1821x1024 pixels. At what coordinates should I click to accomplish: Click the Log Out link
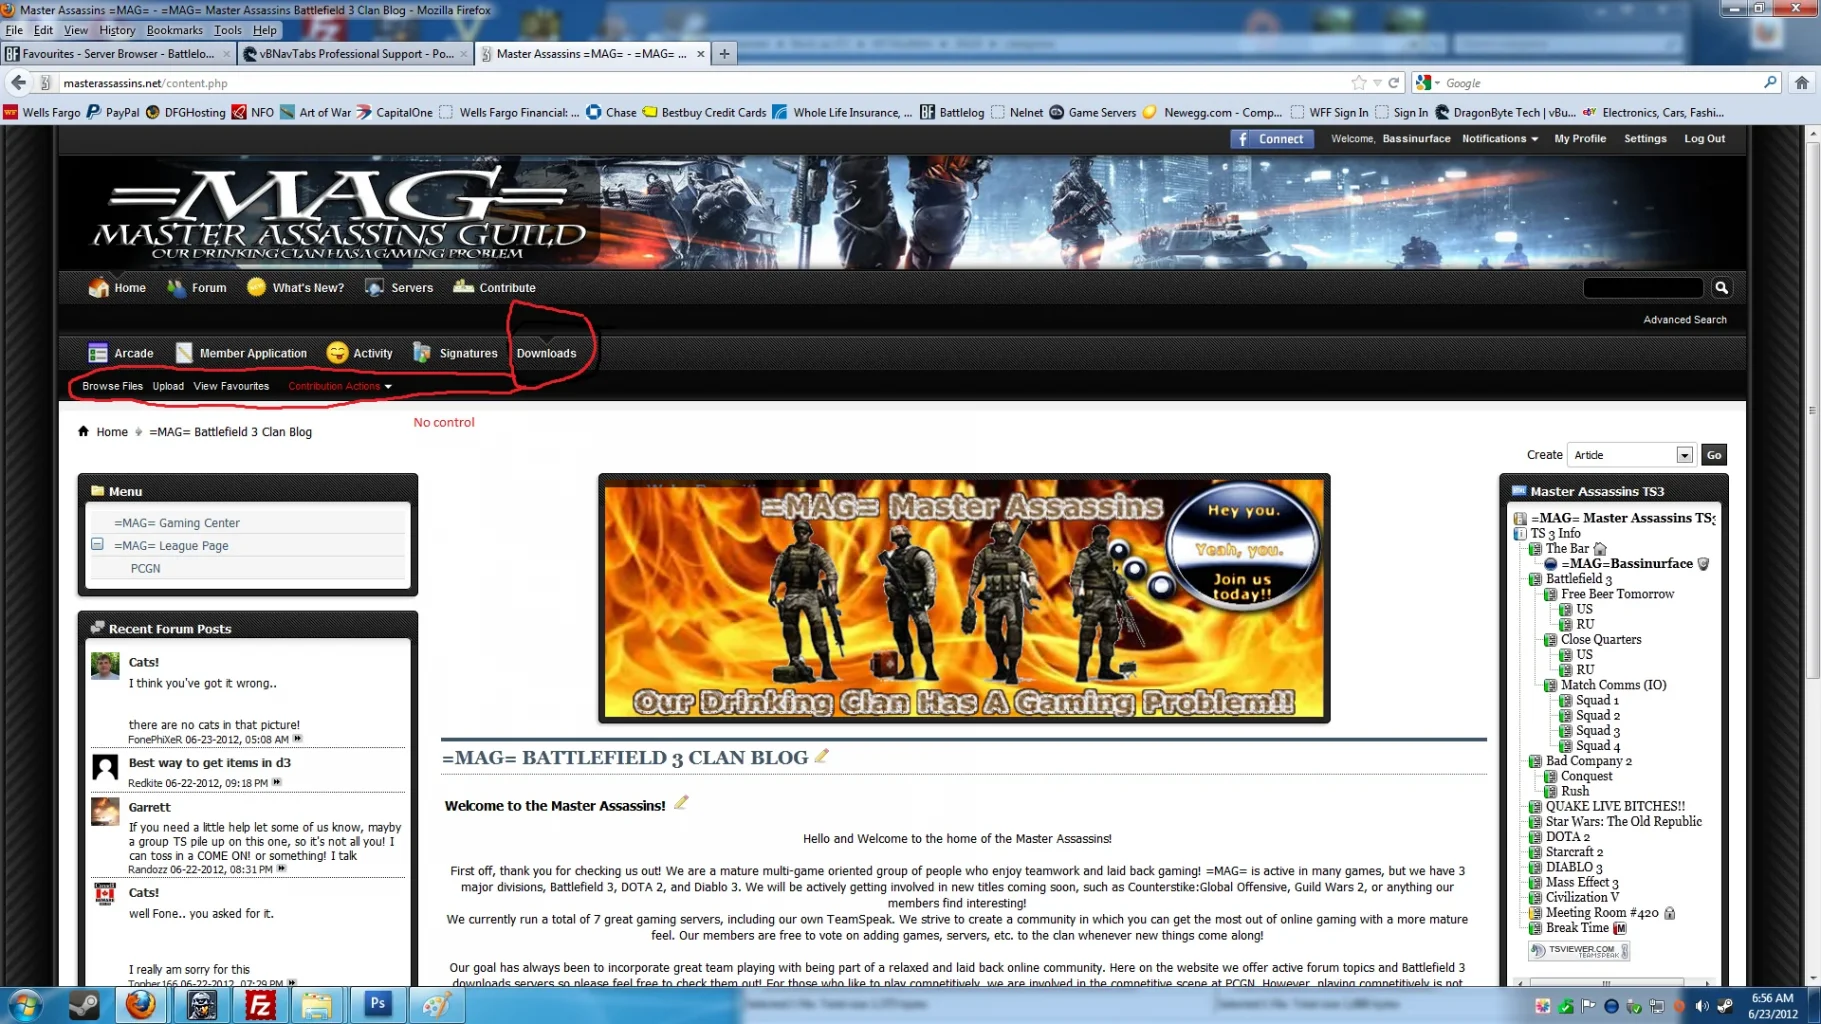click(1704, 139)
